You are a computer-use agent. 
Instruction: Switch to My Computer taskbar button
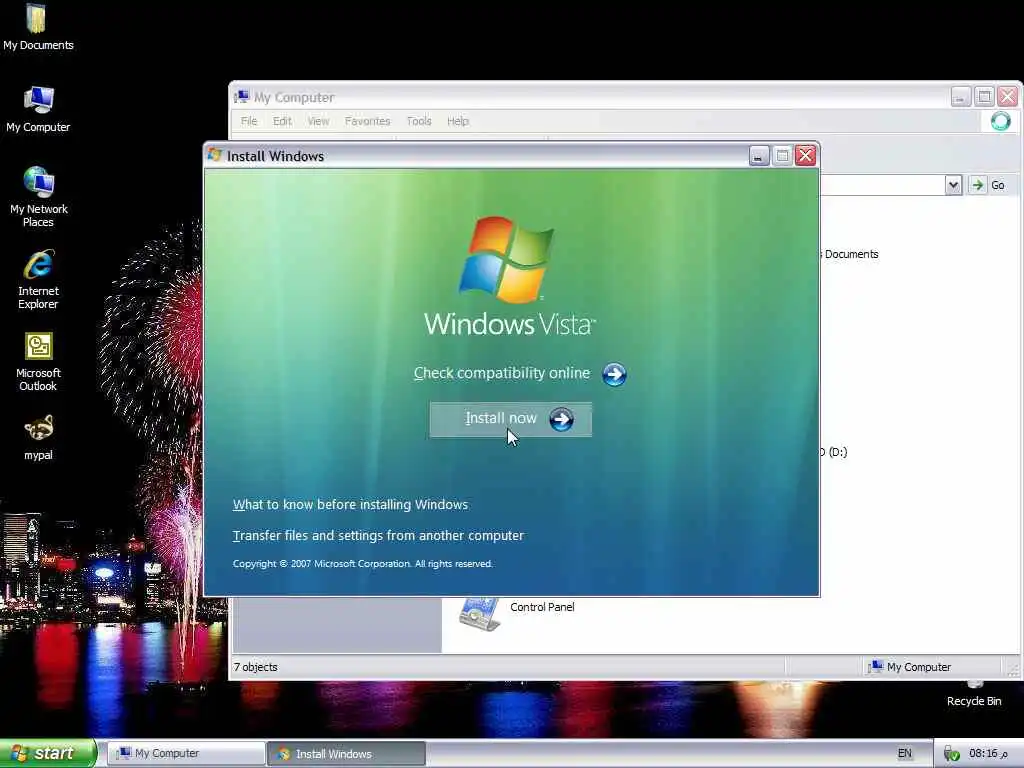pyautogui.click(x=186, y=753)
